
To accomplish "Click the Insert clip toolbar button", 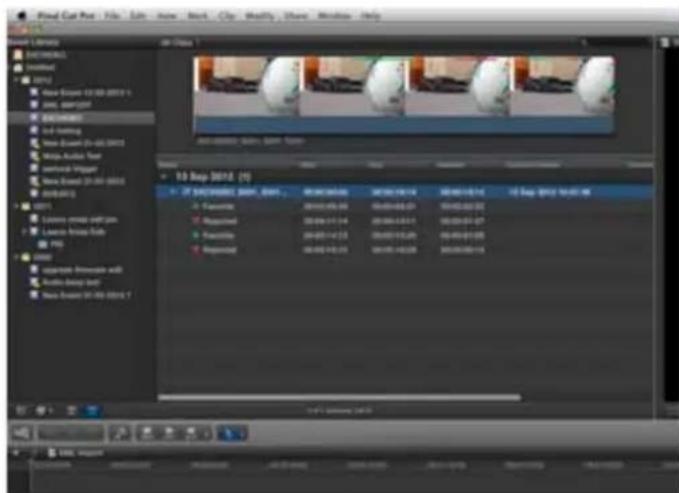I will (169, 433).
